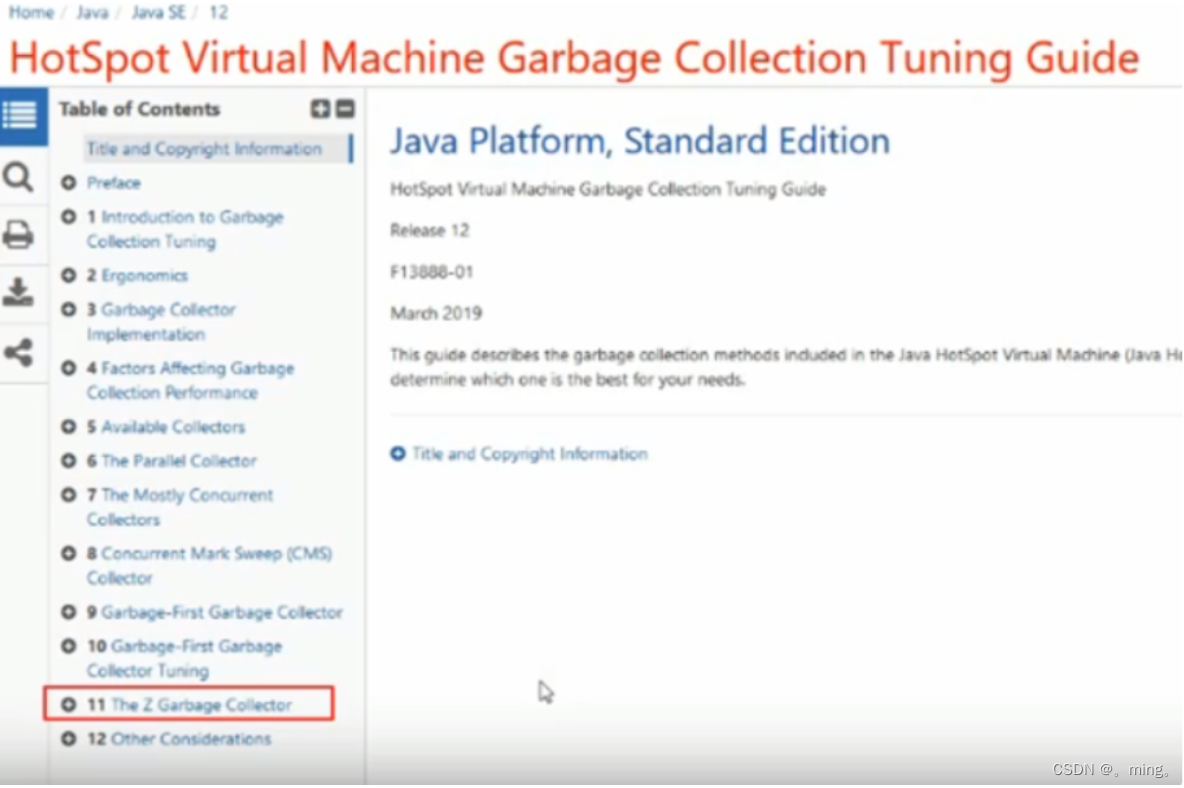This screenshot has height=788, width=1184.
Task: Open Introduction to Garbage Collection Tuning link
Action: pos(185,229)
